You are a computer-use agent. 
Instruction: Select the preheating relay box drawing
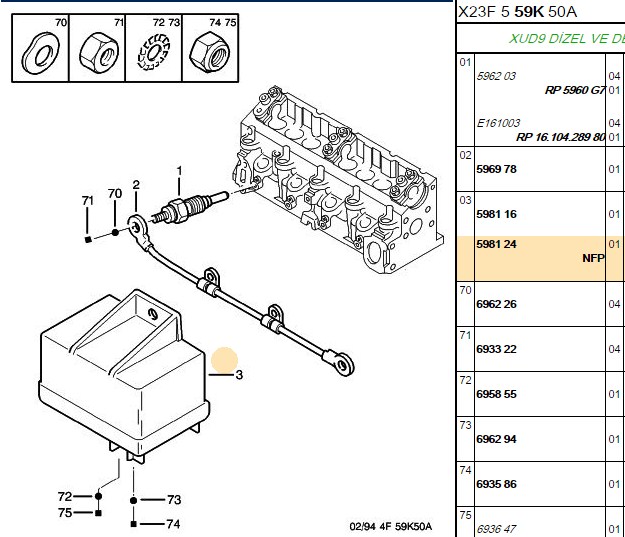point(124,375)
